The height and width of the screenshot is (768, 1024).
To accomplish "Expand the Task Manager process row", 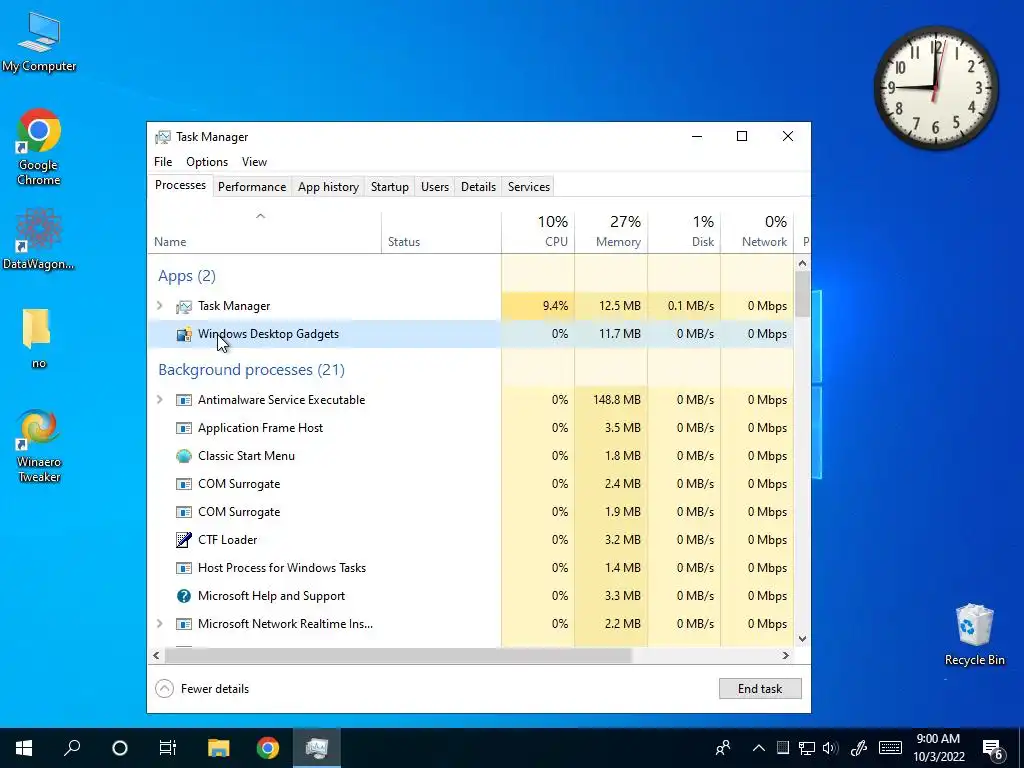I will (x=159, y=306).
